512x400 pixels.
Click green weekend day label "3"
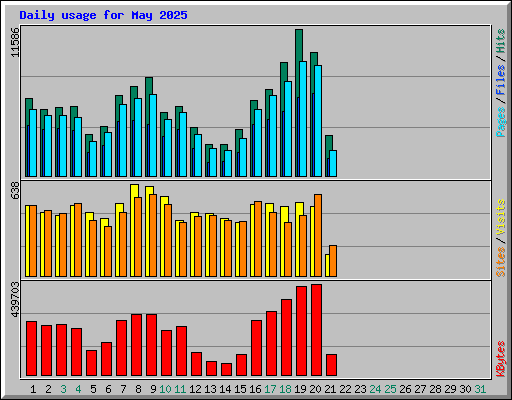pos(63,389)
